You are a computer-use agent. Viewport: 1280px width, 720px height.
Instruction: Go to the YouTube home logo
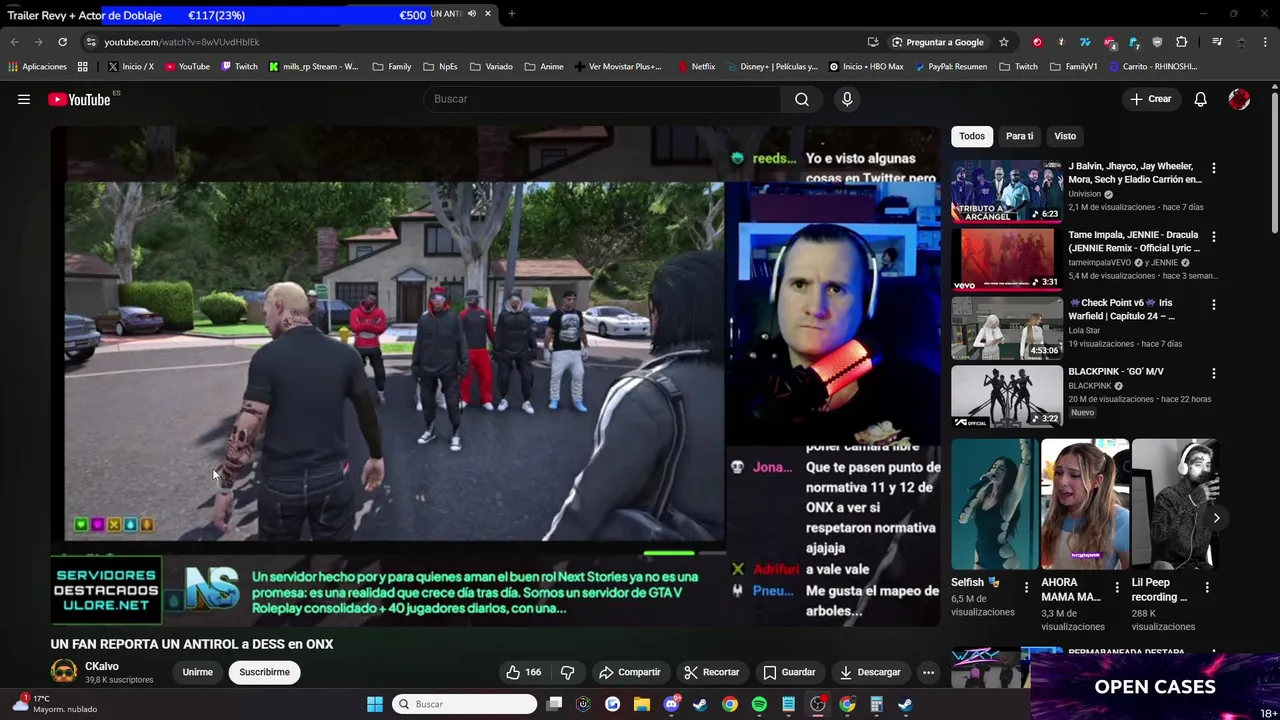coord(79,99)
